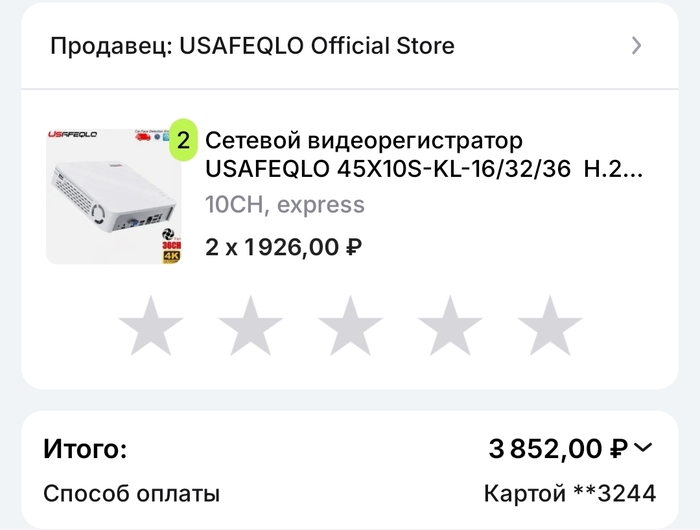Click the "Способ оплаты" payment method label
This screenshot has height=530, width=700.
coord(131,493)
